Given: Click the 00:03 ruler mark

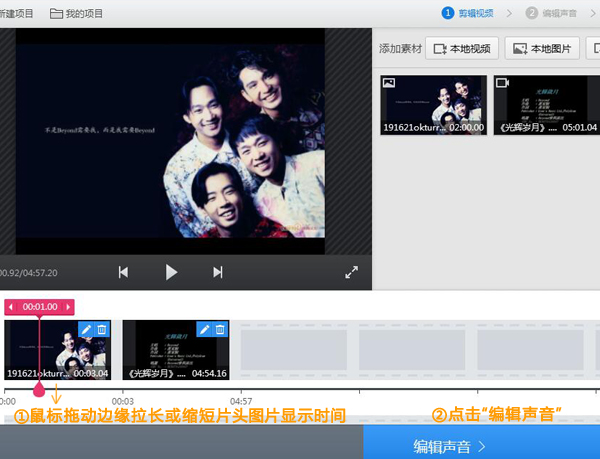Looking at the screenshot, I should (x=122, y=401).
